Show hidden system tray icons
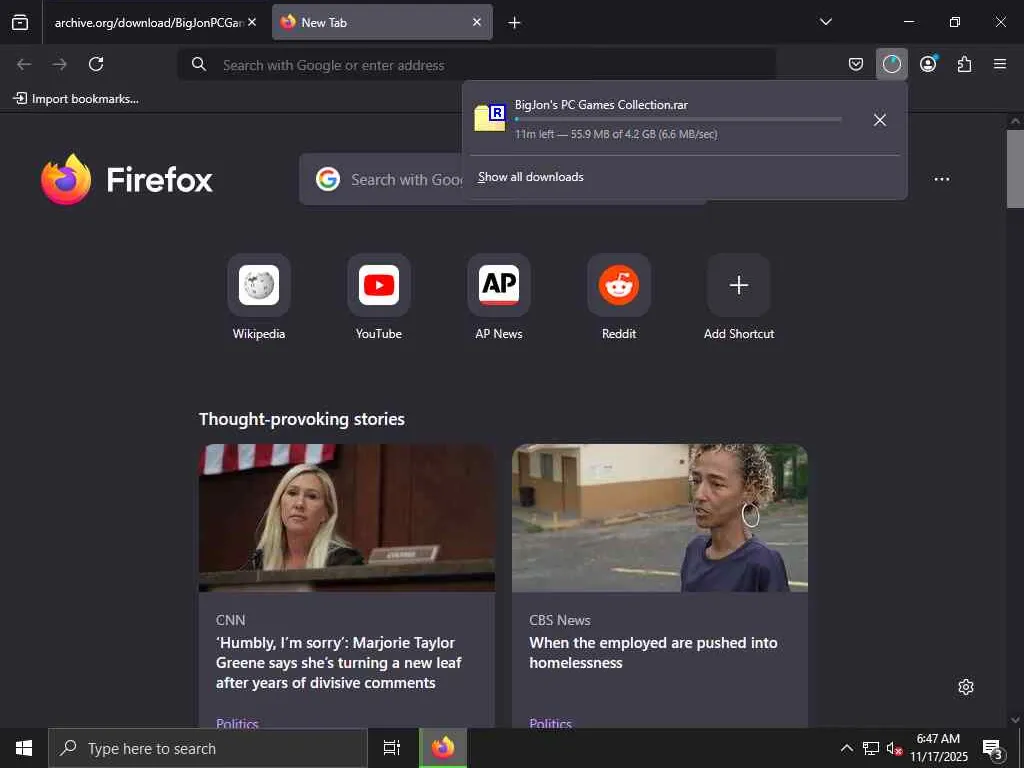1024x768 pixels. 846,748
